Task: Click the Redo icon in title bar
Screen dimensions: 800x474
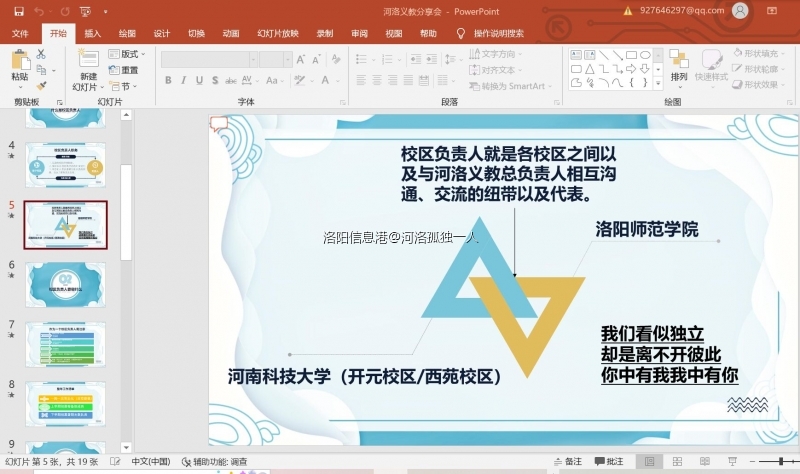Action: point(65,11)
